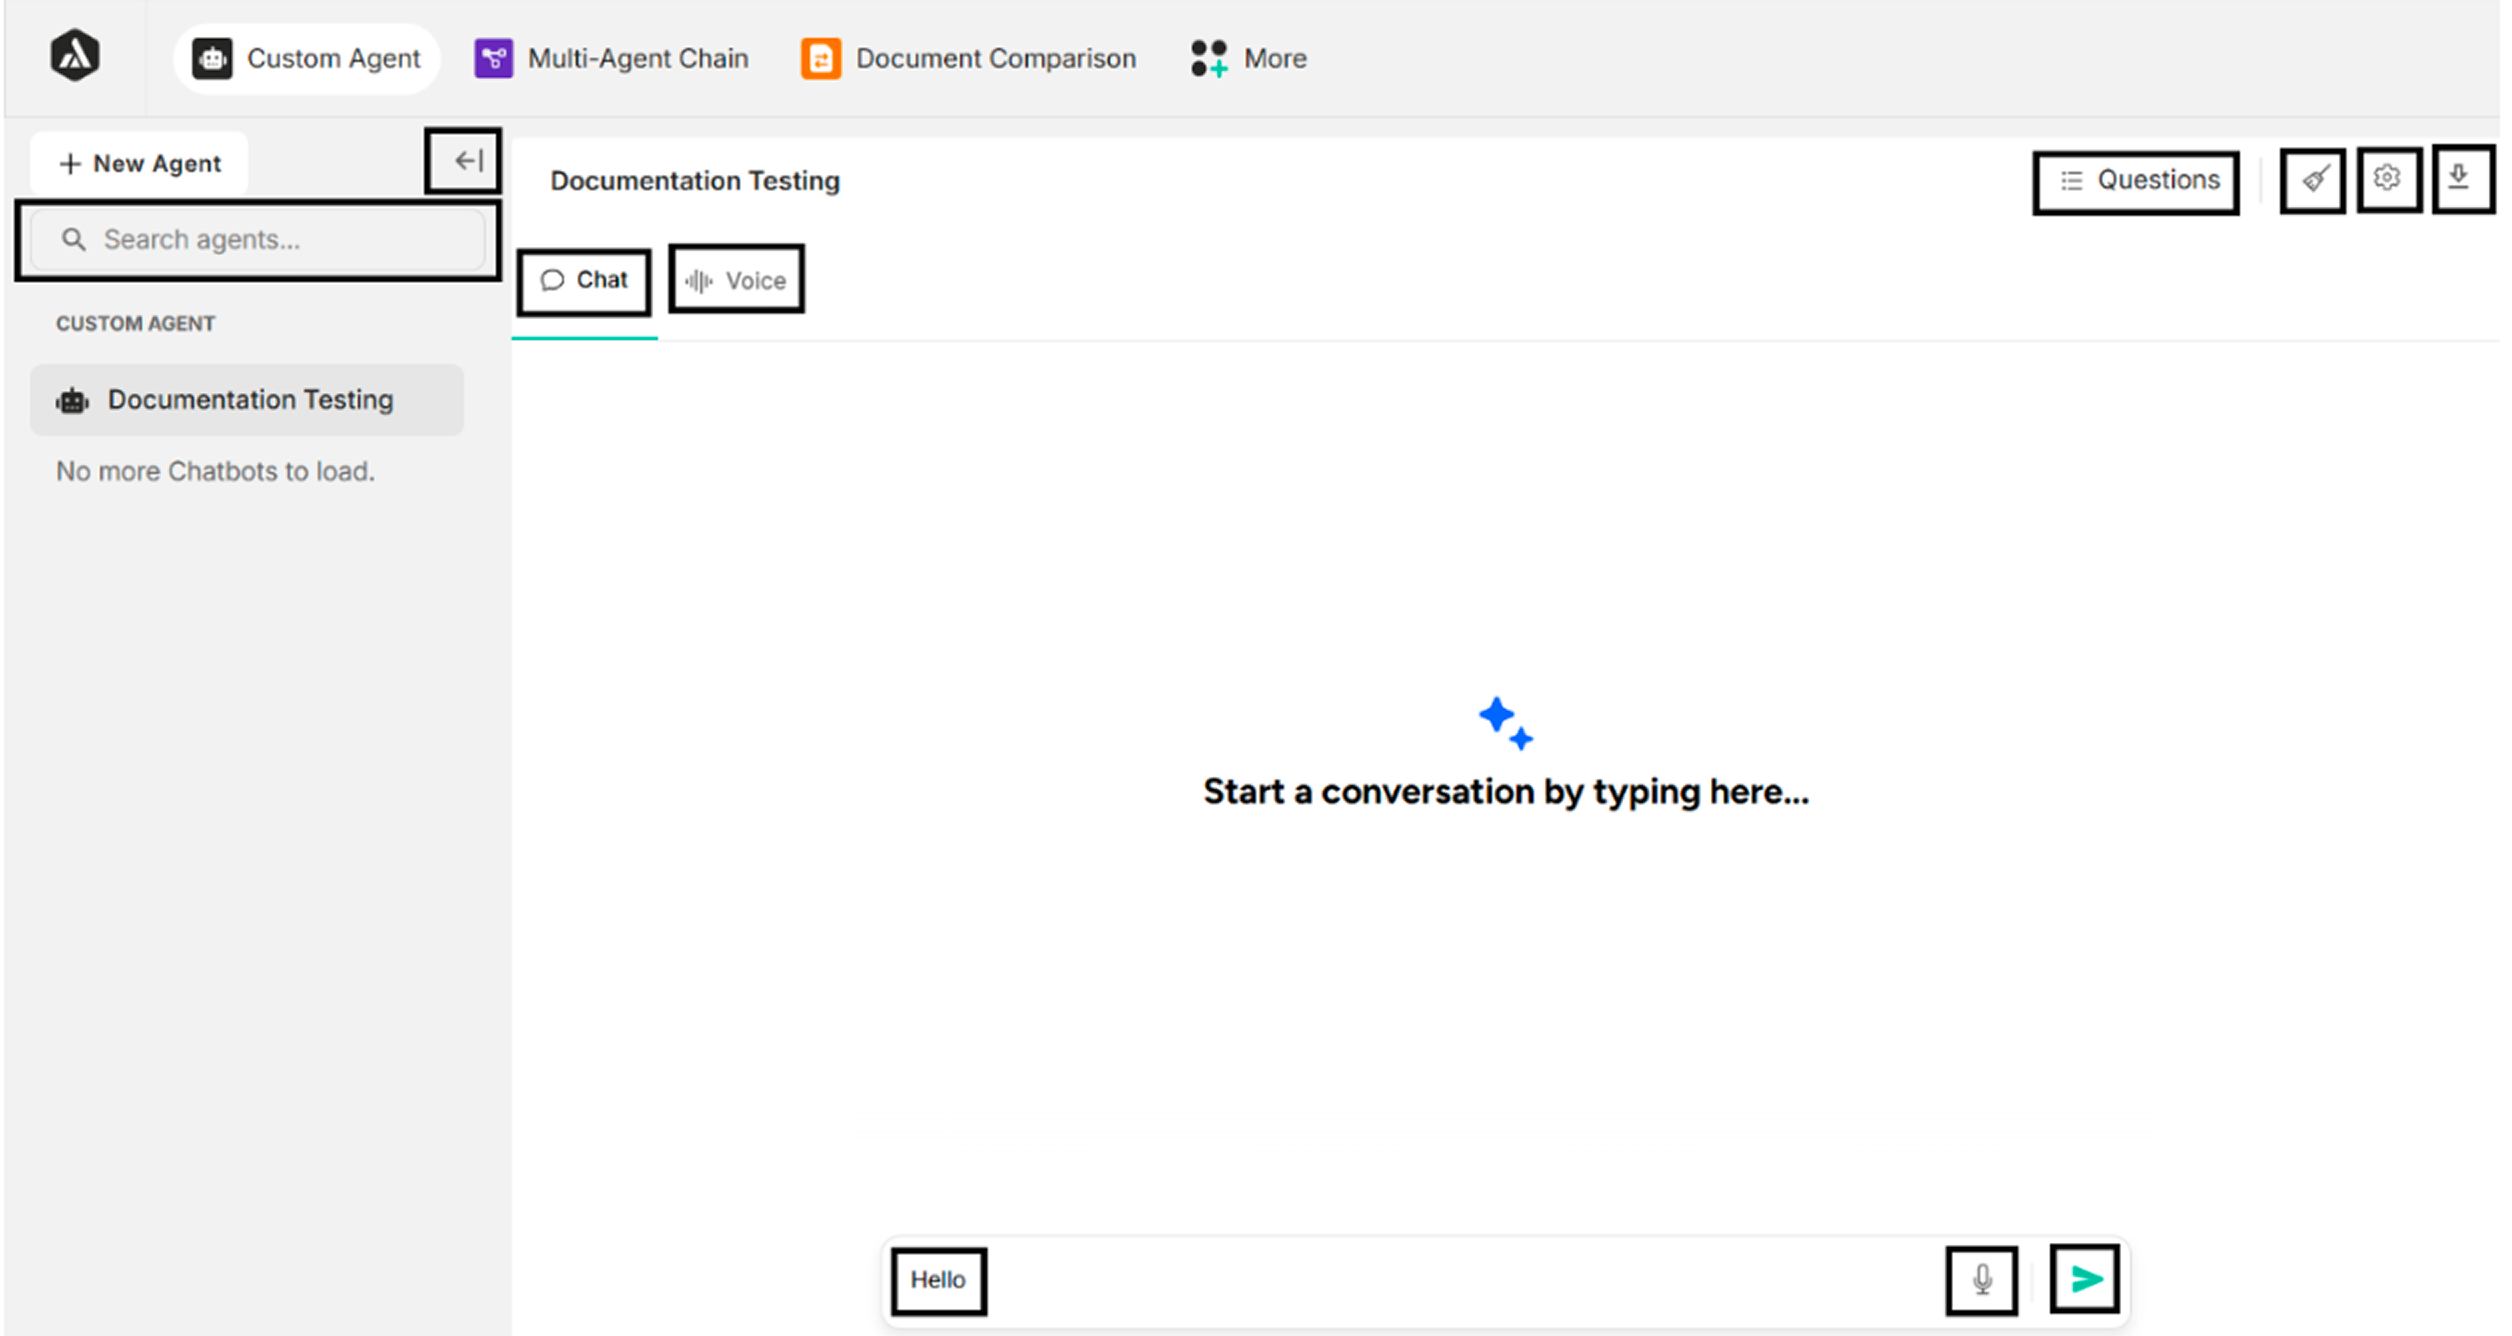Select the Custom Agent section

306,58
